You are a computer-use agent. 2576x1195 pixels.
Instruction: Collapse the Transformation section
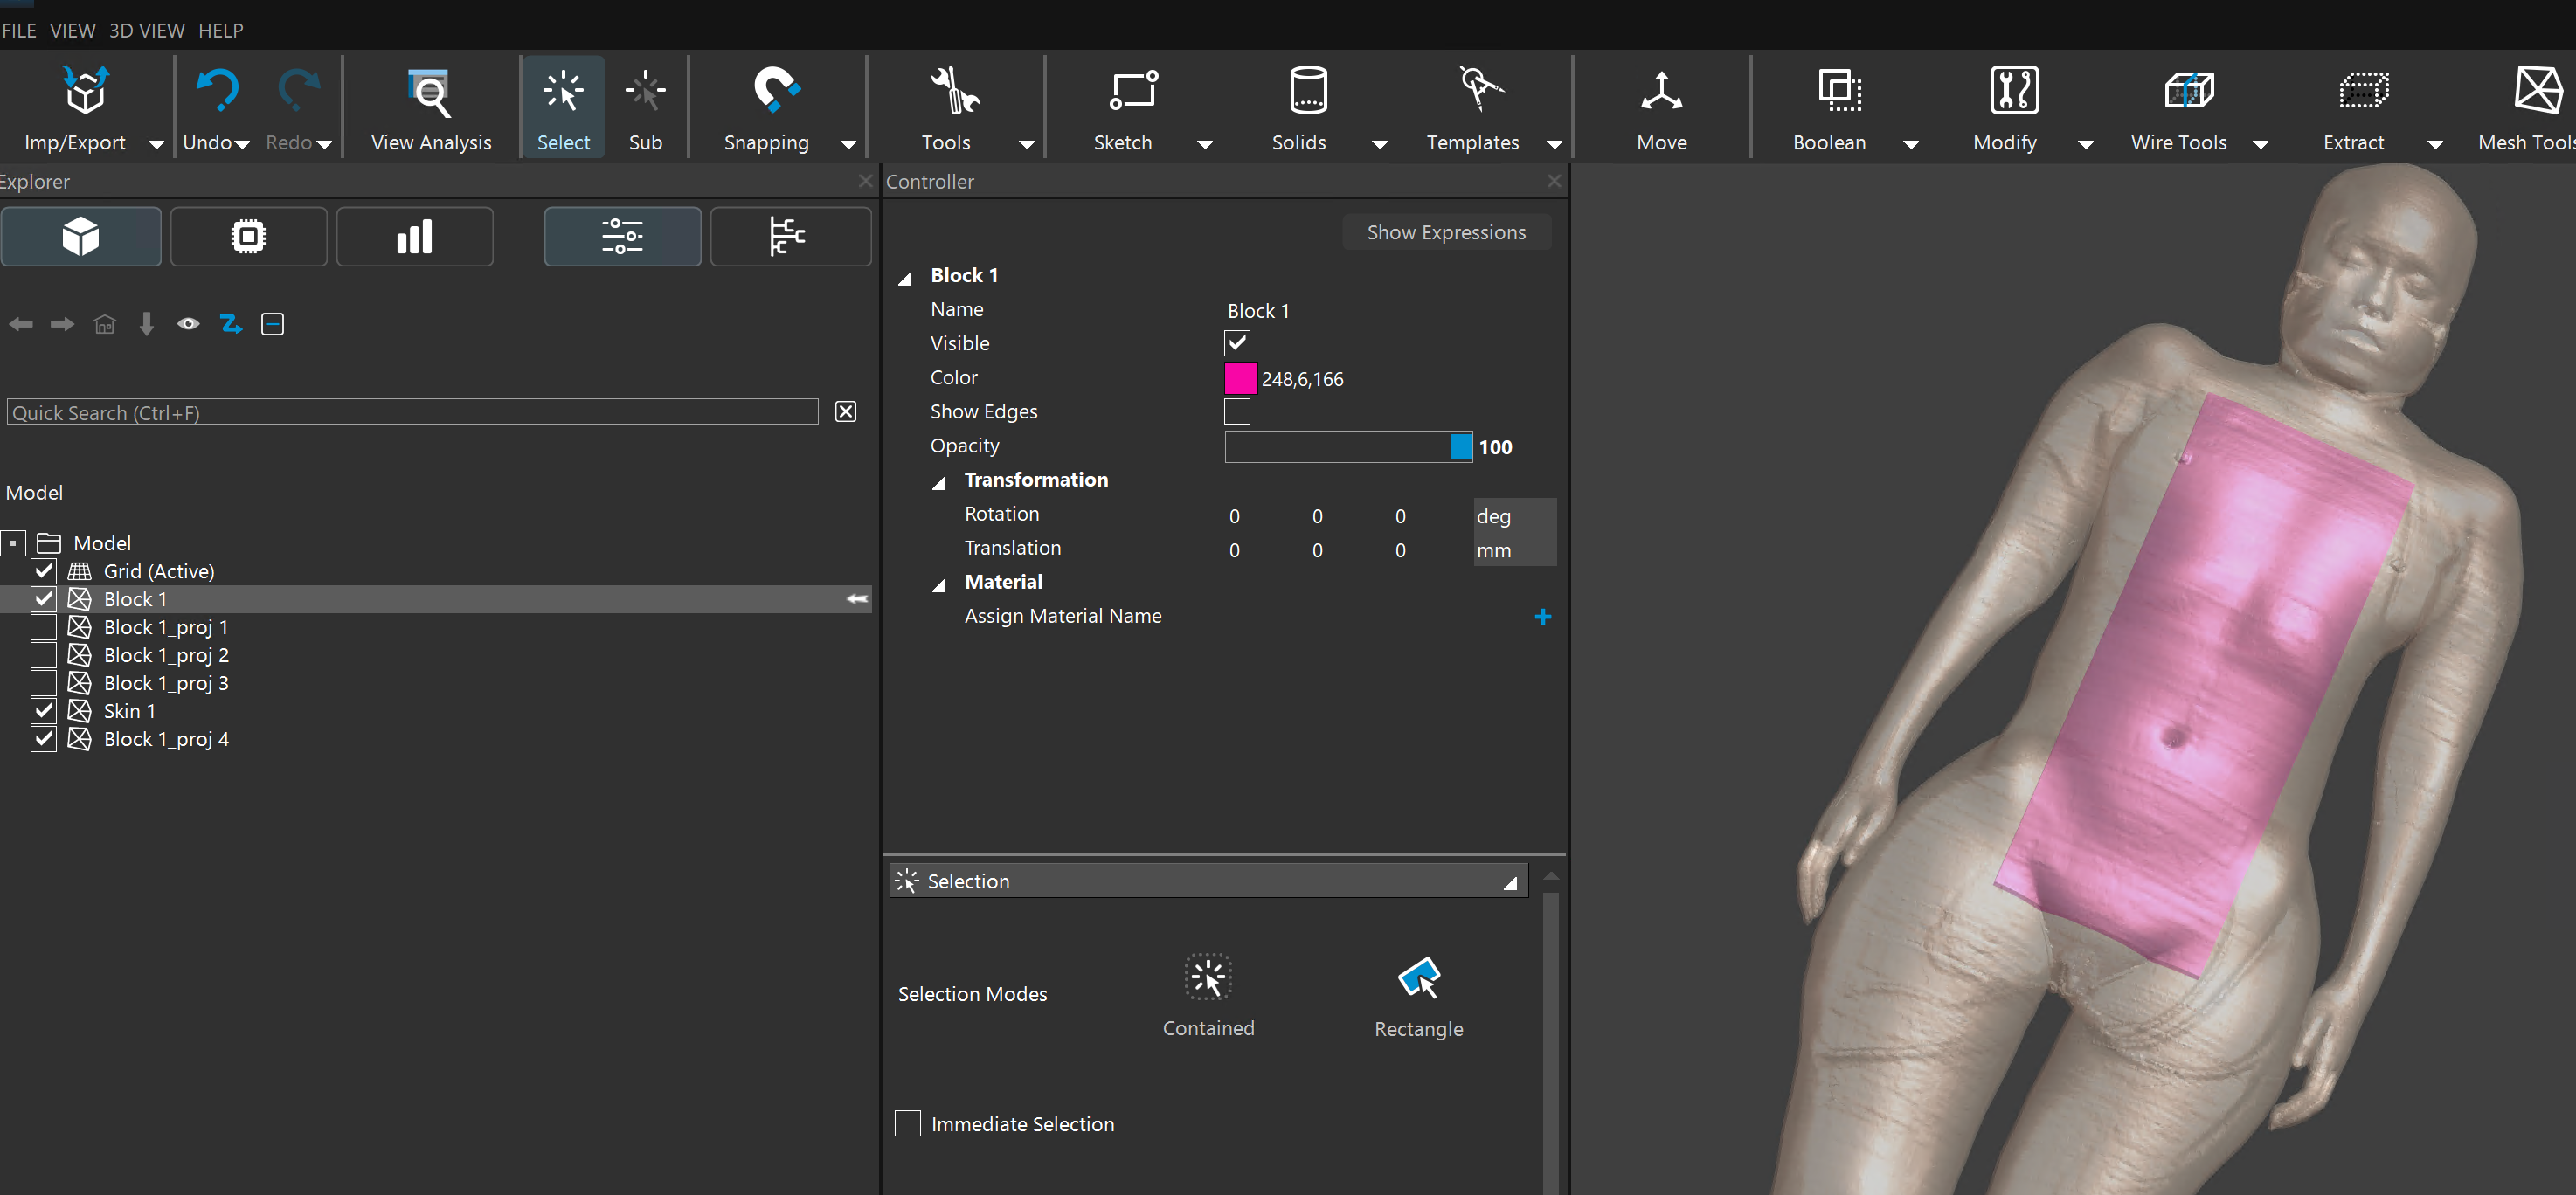[x=939, y=483]
